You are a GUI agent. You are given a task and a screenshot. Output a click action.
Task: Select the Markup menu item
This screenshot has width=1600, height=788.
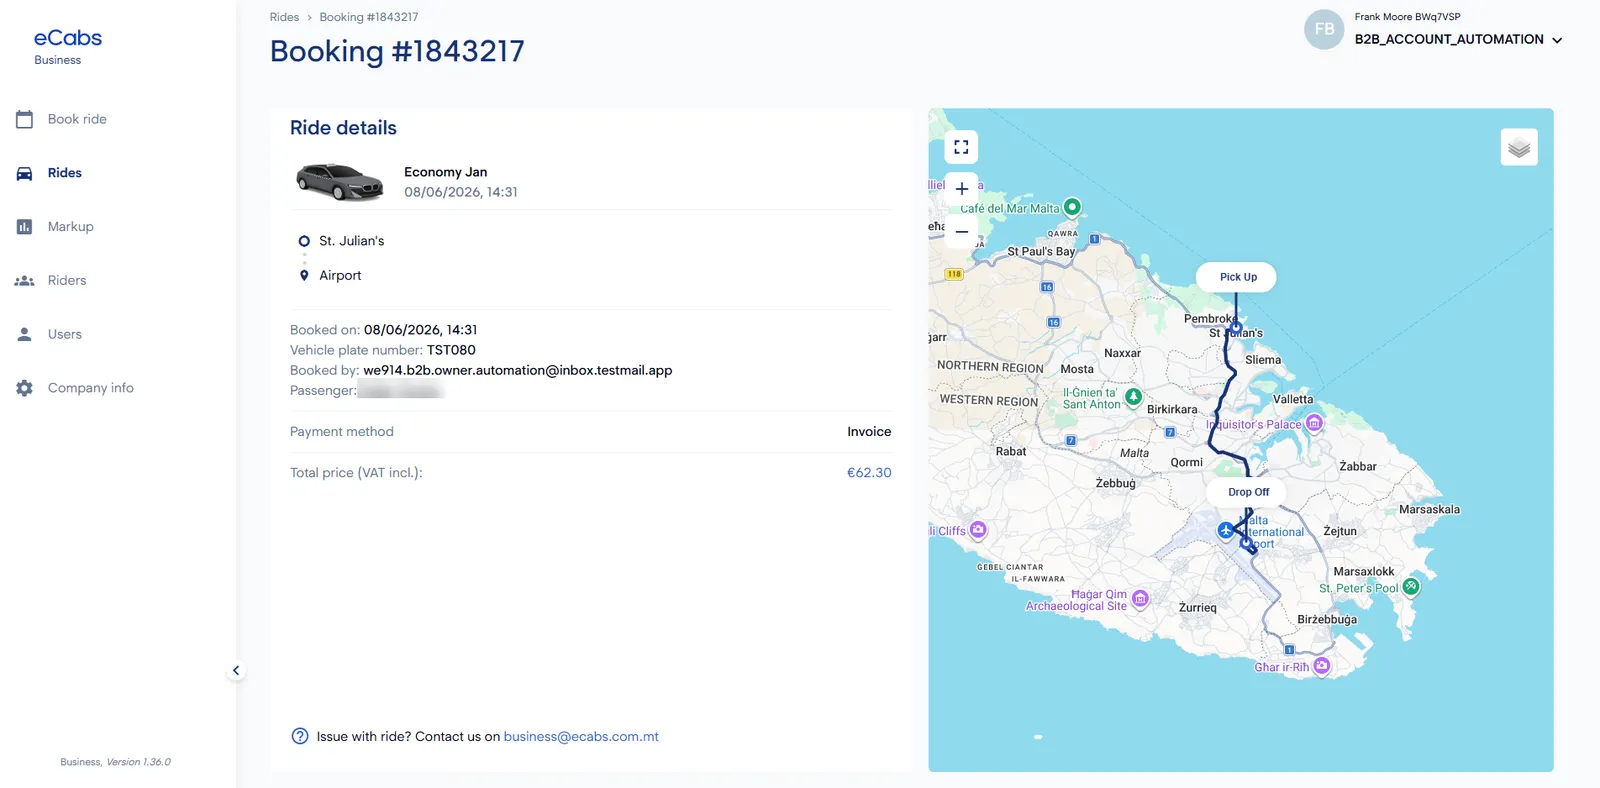[x=71, y=227]
